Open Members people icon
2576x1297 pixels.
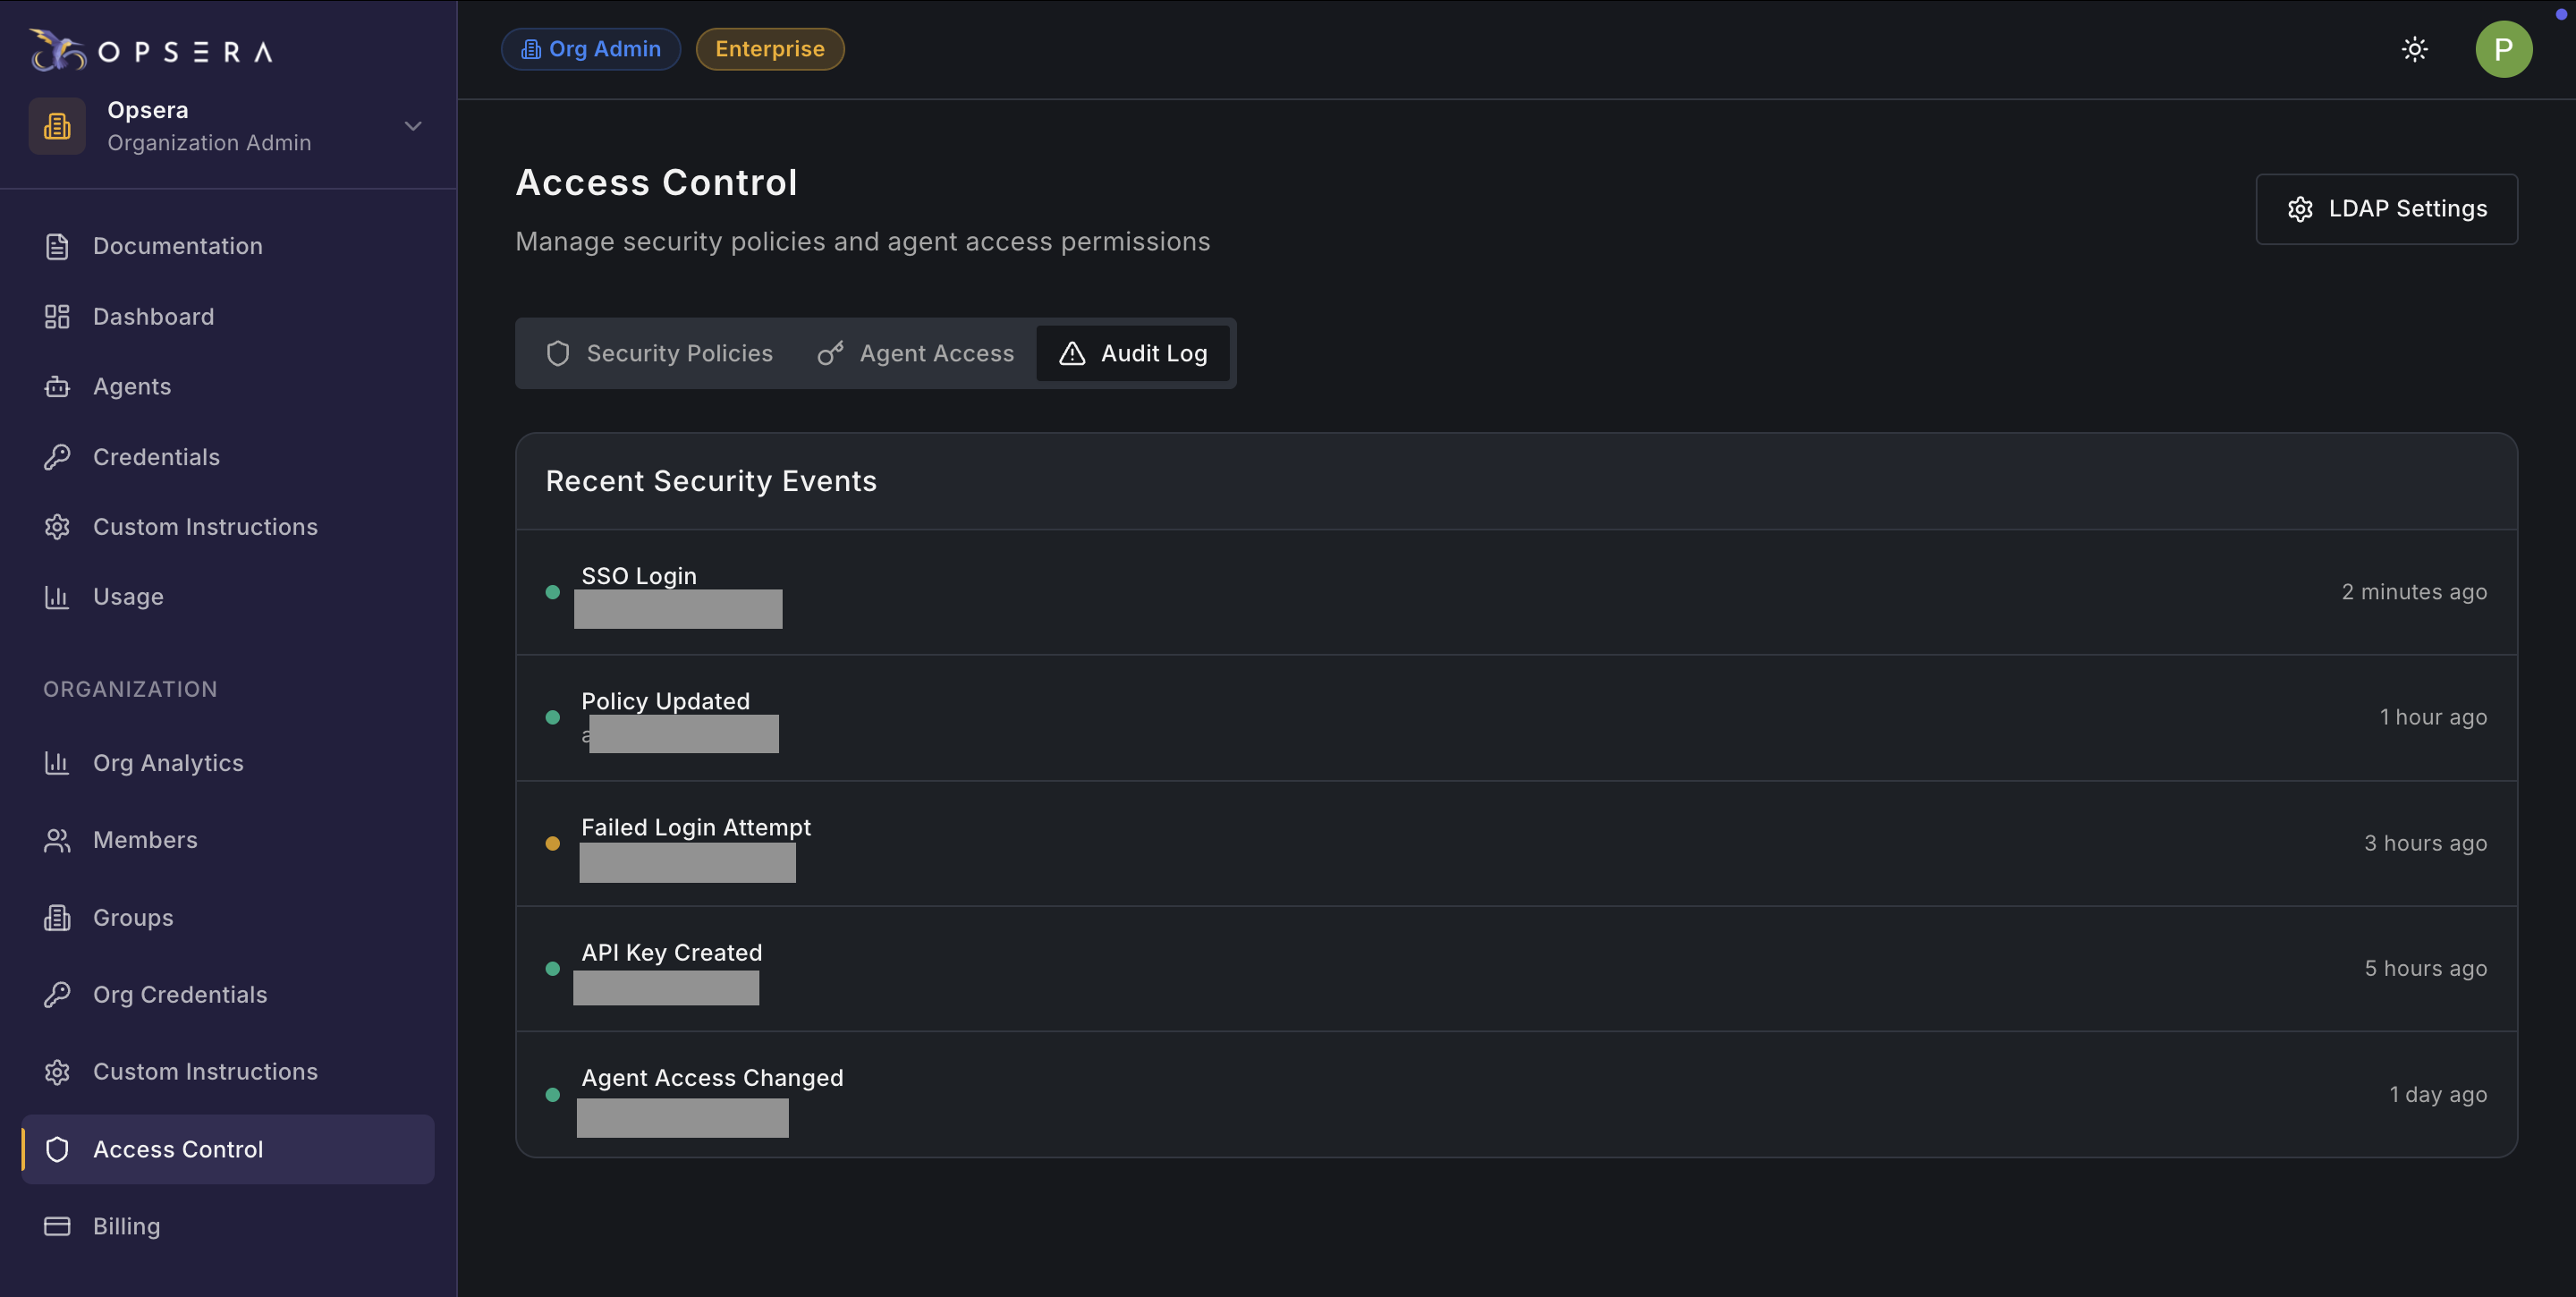[x=57, y=840]
